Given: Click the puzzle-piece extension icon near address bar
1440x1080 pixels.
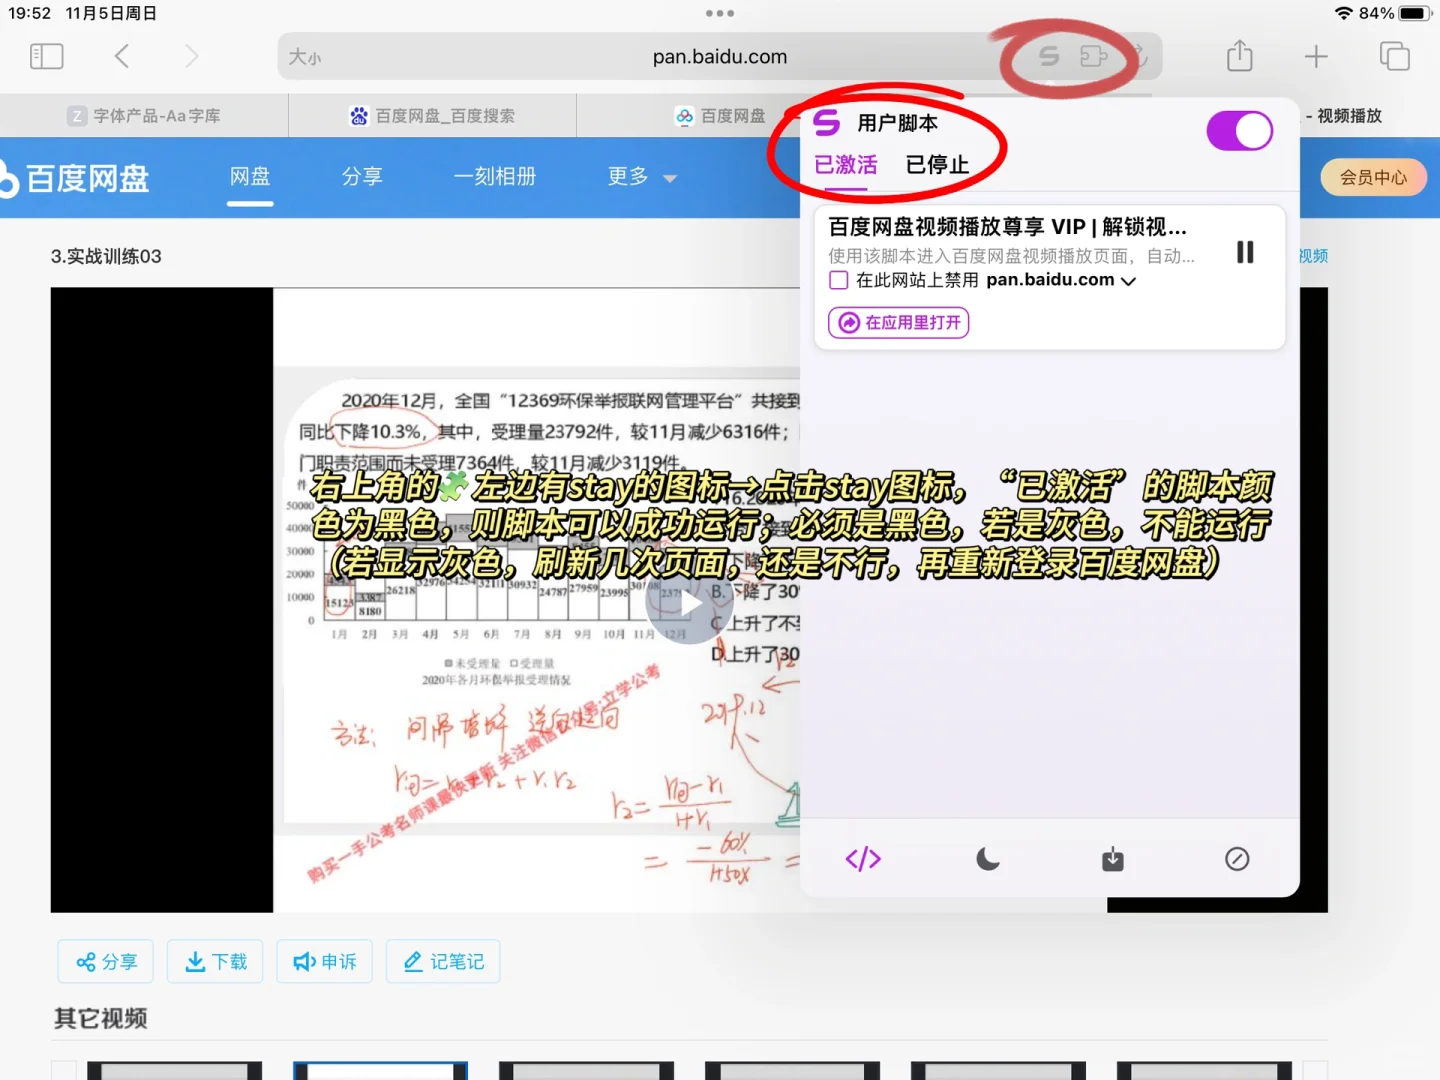Looking at the screenshot, I should click(x=1094, y=57).
